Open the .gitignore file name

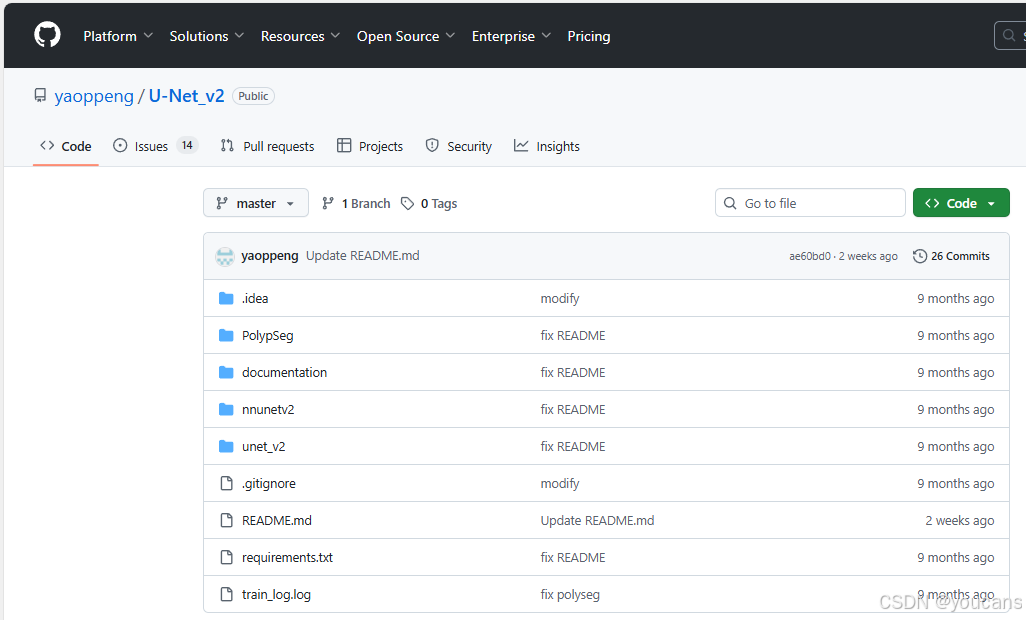point(269,483)
